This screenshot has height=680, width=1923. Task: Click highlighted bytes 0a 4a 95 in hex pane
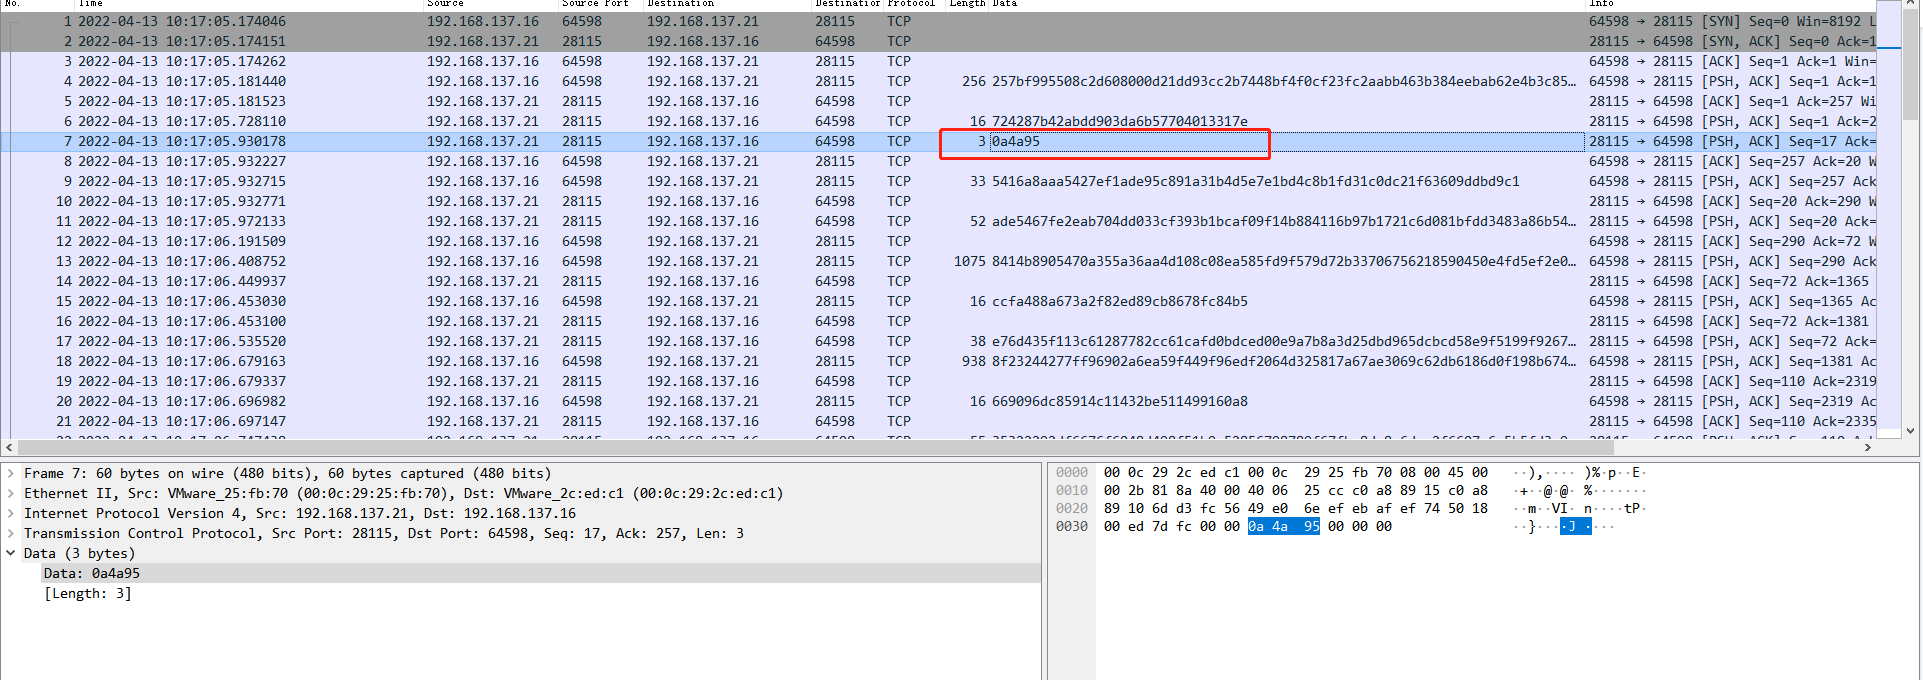tap(1284, 526)
